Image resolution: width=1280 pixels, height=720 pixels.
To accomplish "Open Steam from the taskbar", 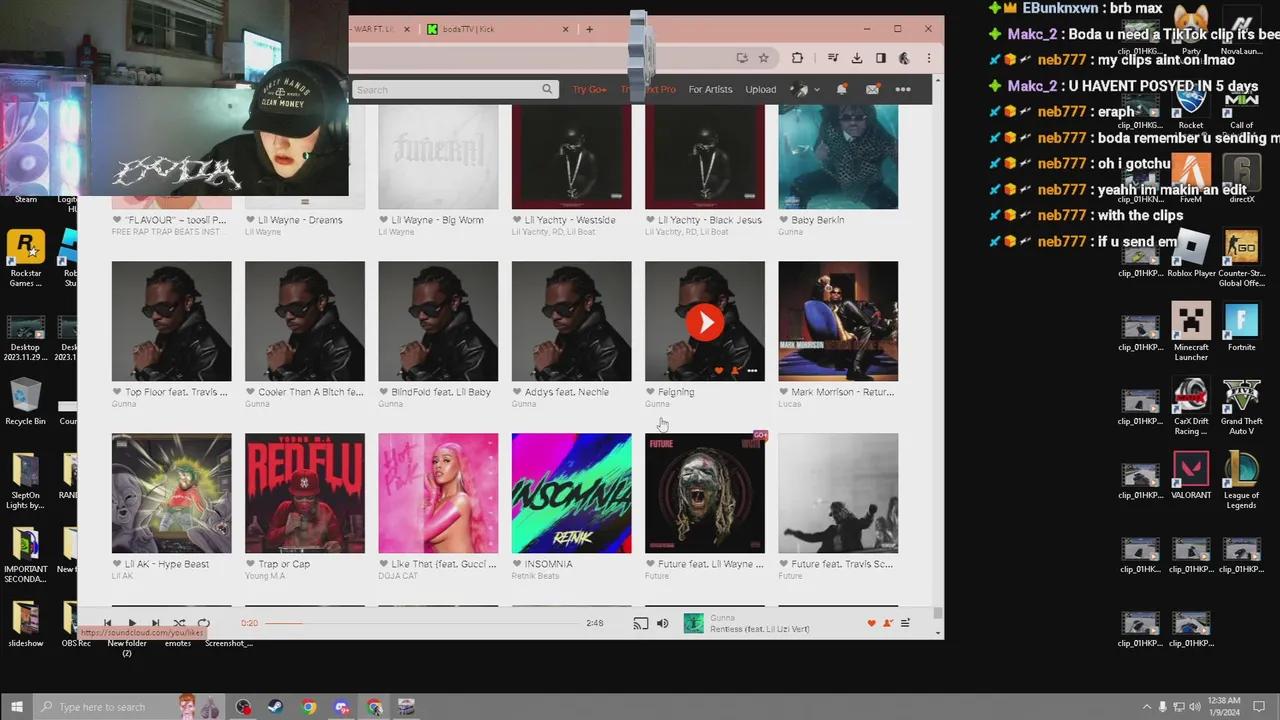I will click(x=276, y=707).
